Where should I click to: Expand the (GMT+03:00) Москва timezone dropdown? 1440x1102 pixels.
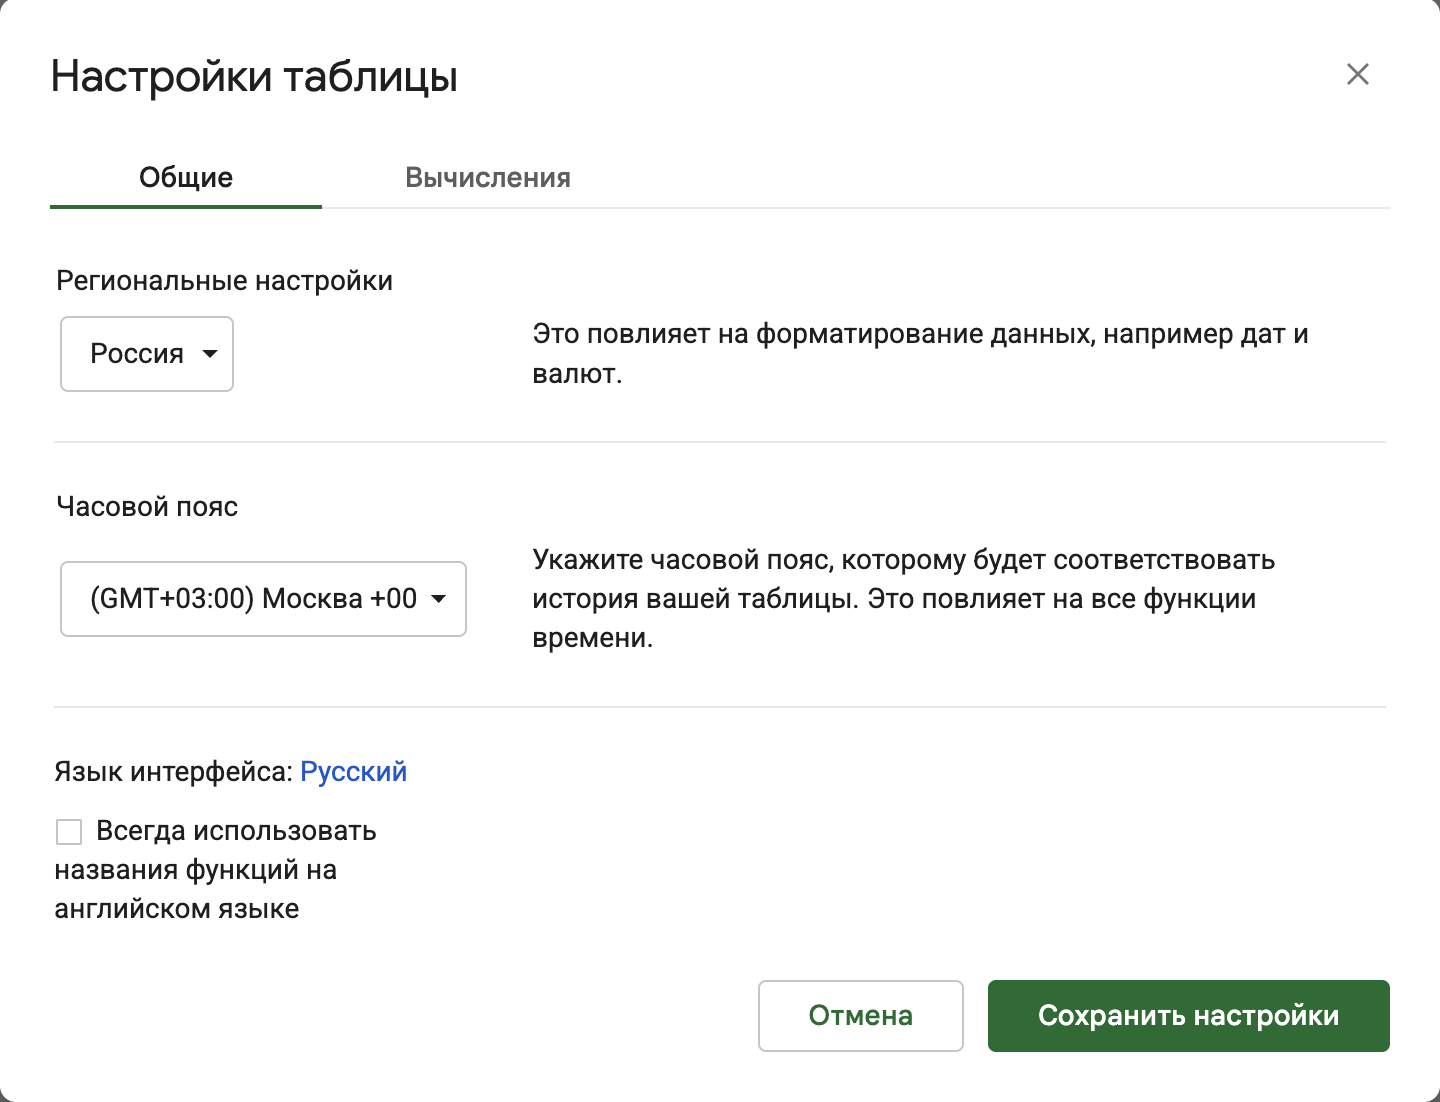(x=264, y=599)
